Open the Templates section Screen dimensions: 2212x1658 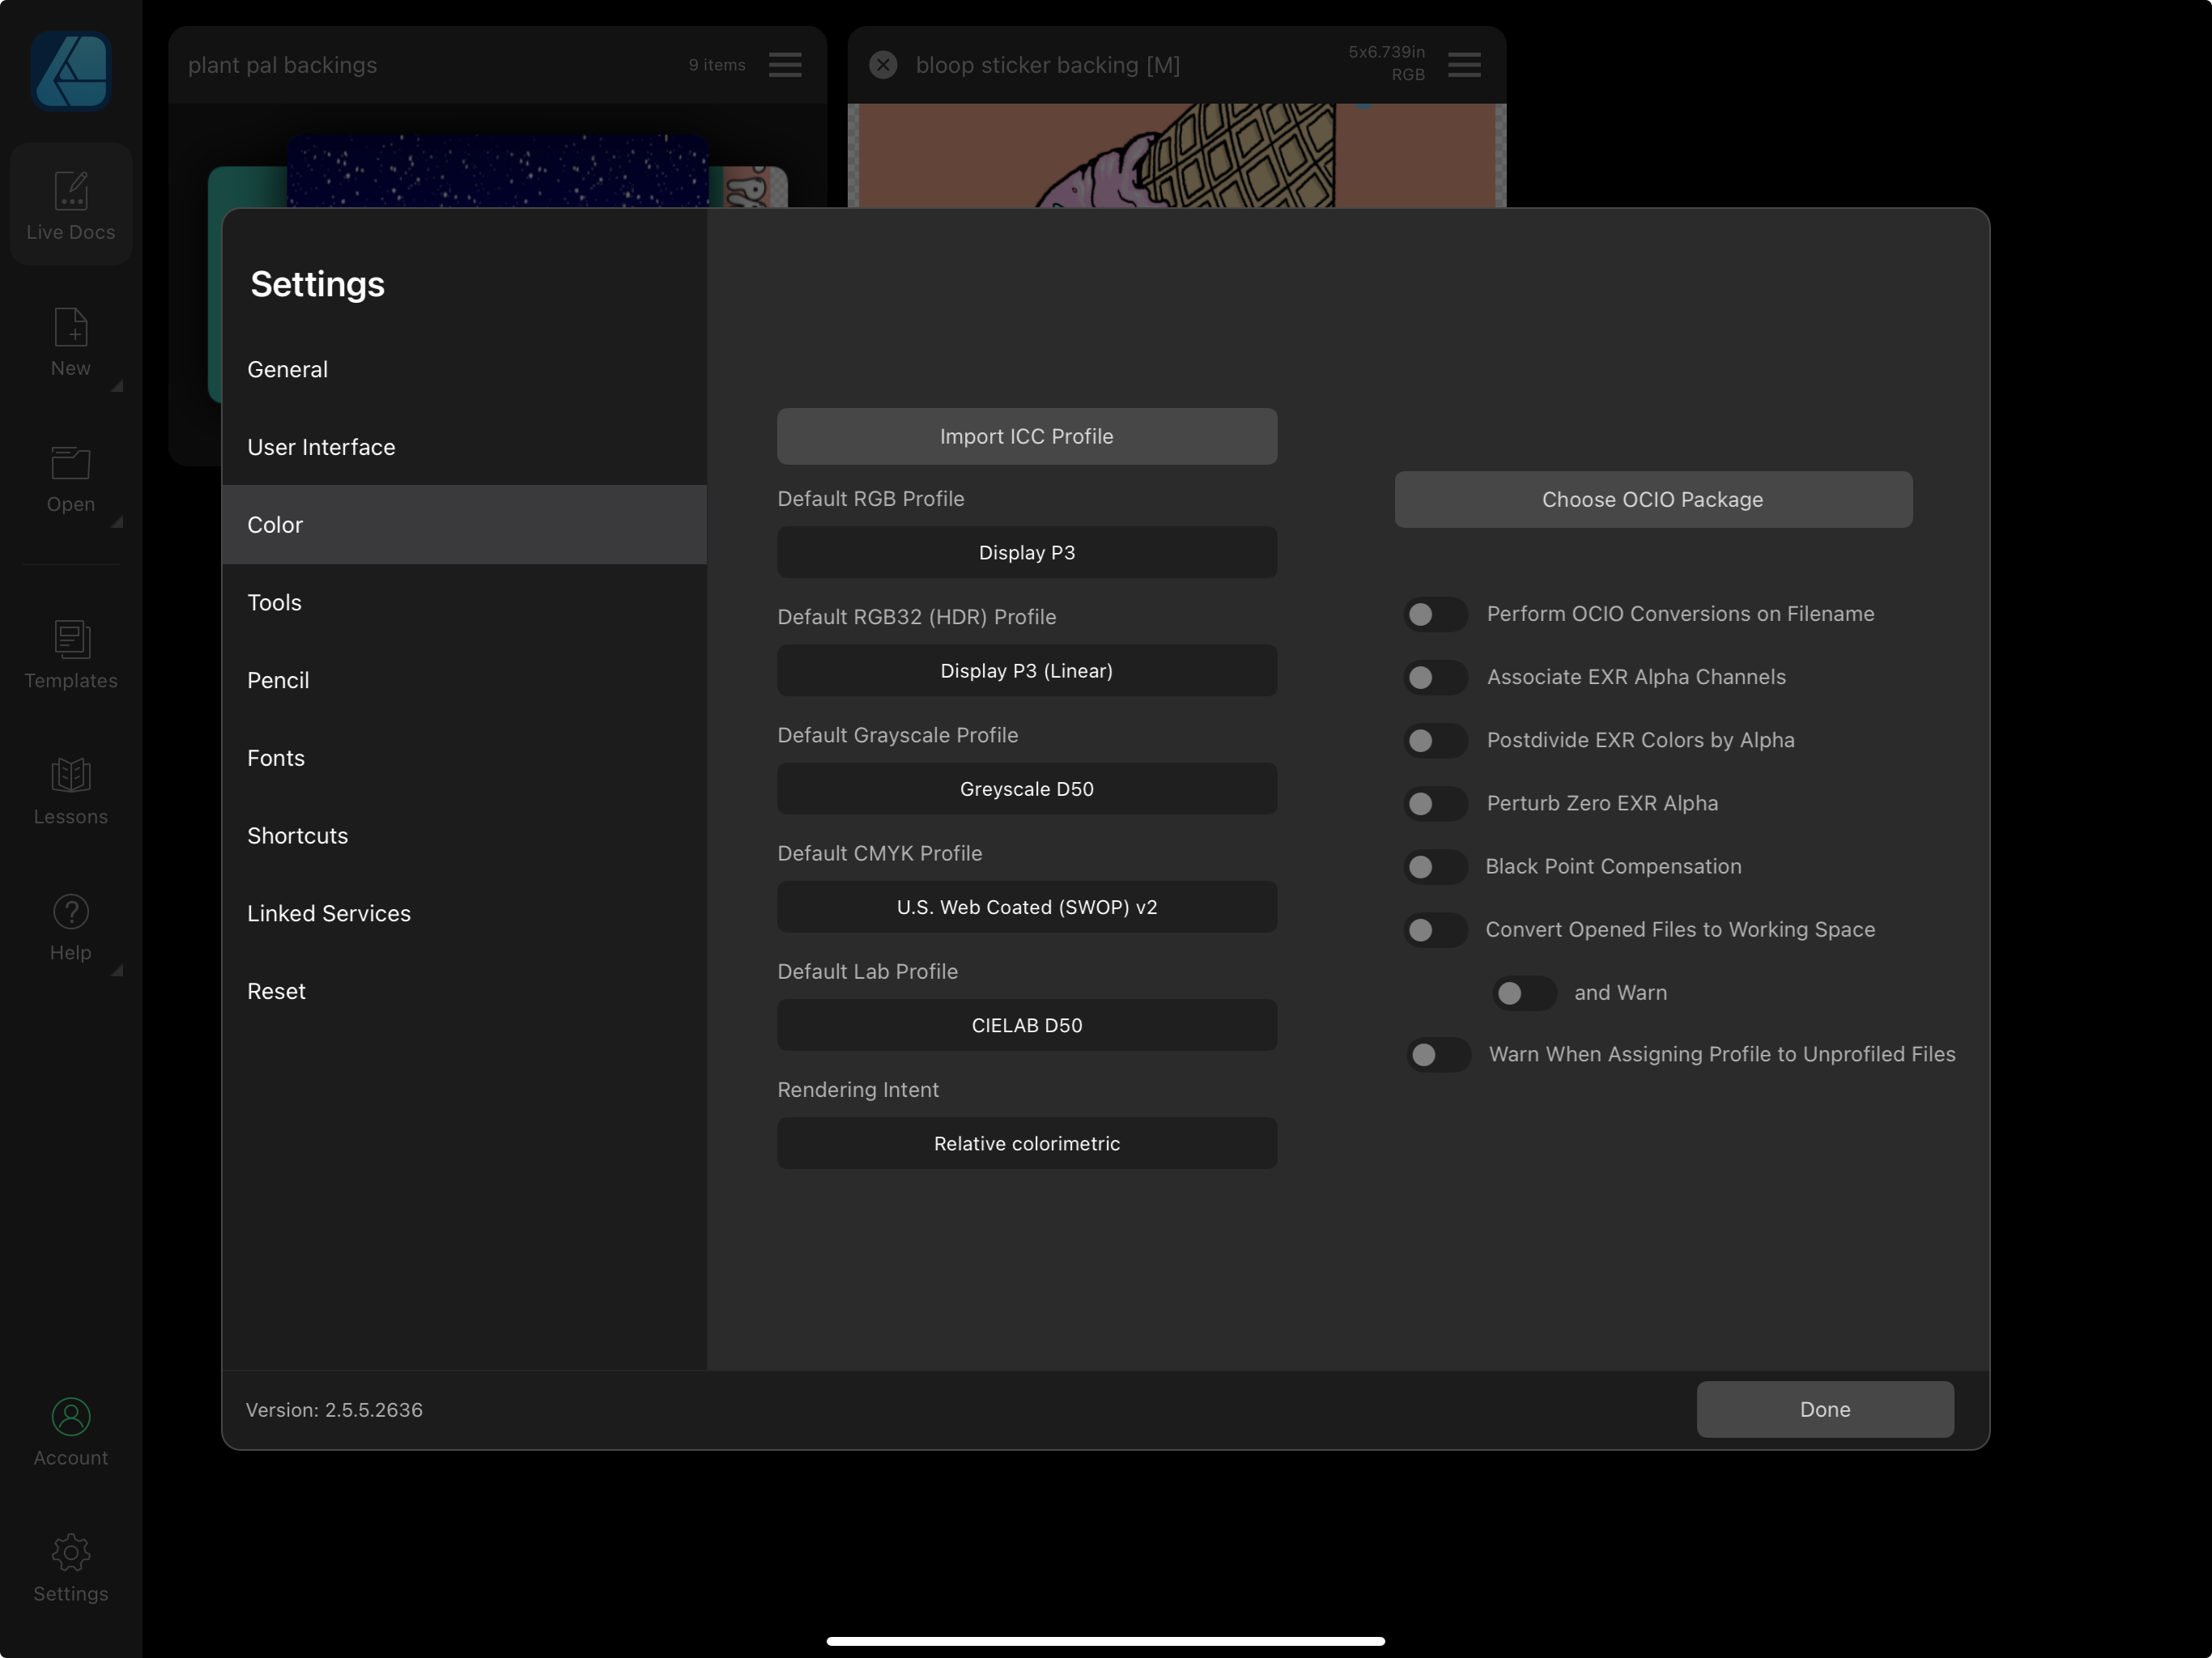[x=71, y=655]
